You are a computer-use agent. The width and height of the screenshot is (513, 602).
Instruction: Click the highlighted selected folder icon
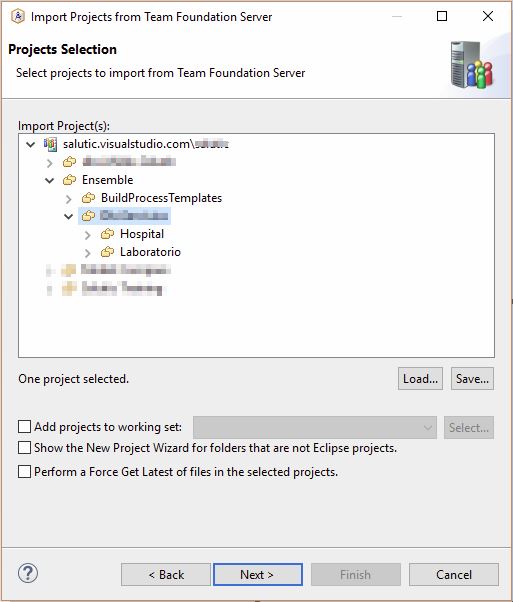[x=88, y=216]
